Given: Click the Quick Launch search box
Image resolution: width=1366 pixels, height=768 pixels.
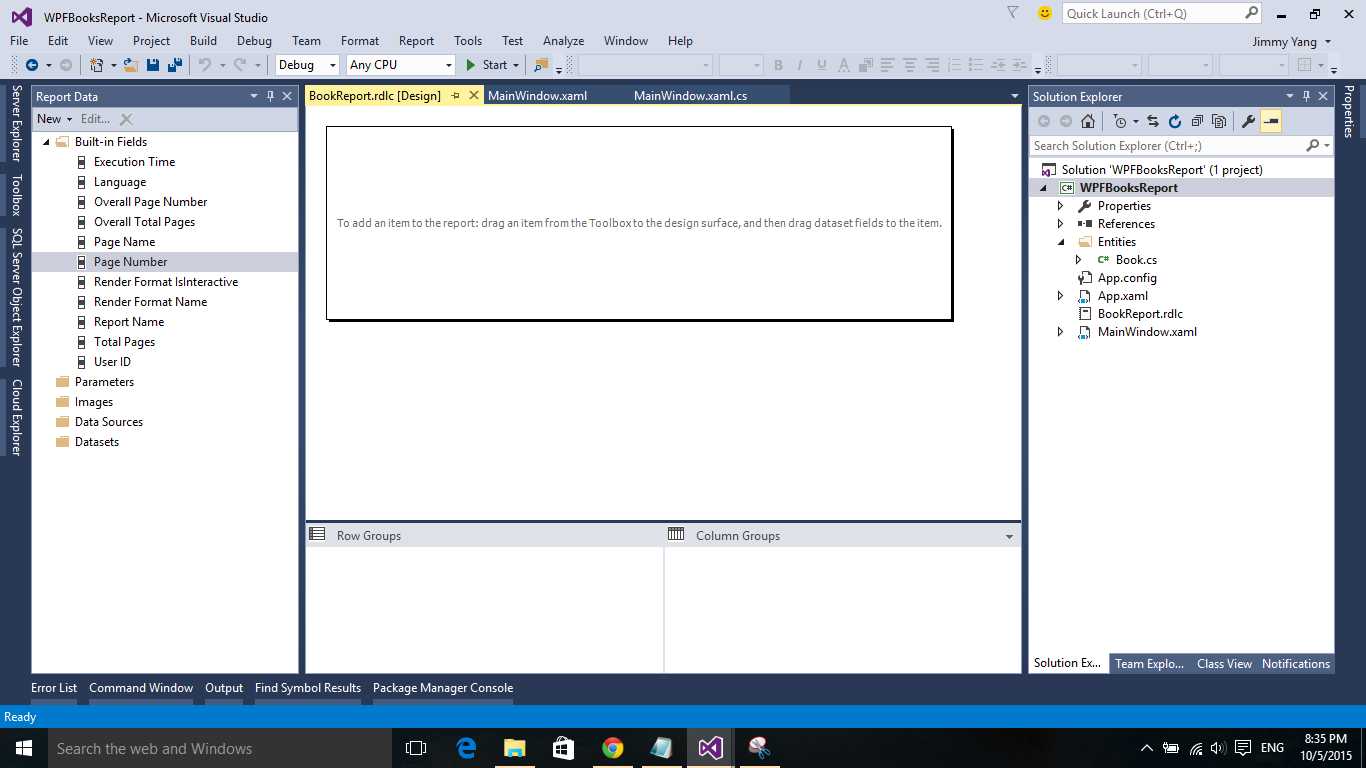Looking at the screenshot, I should (x=1162, y=13).
